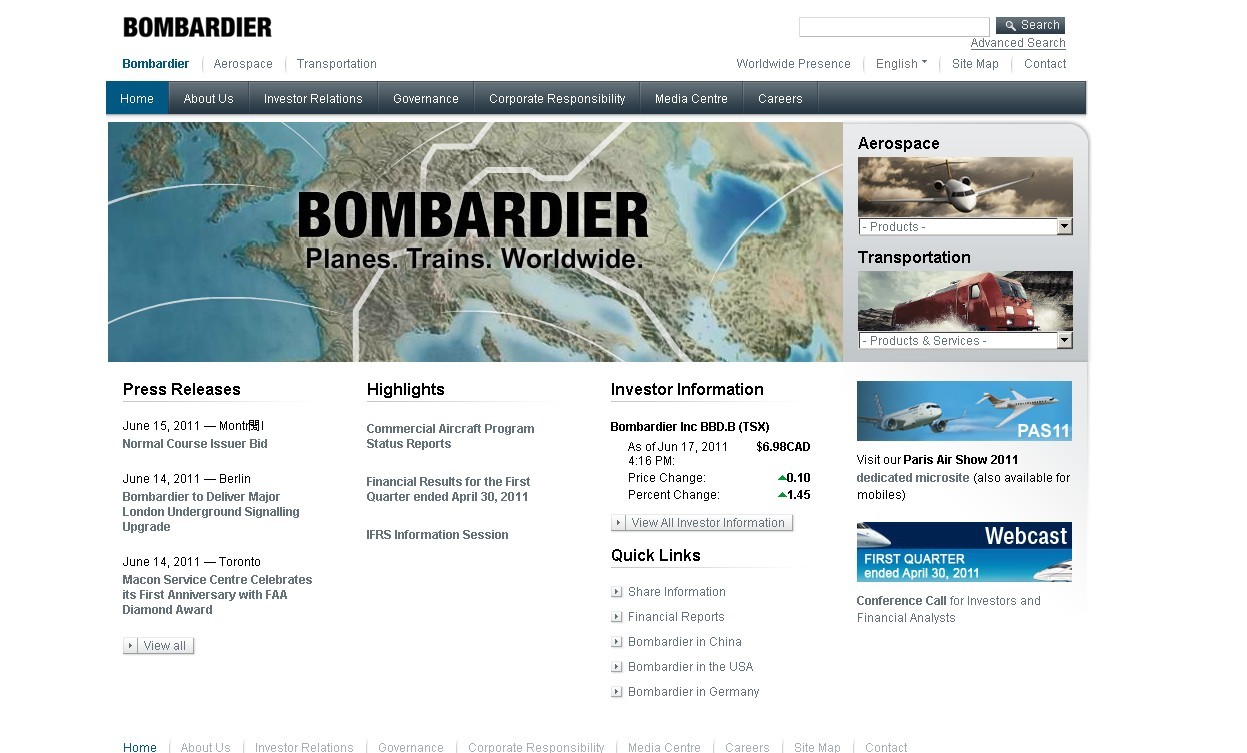
Task: Click the Bombardier Inc BBD.B (TSX) ticker text
Action: [x=690, y=427]
